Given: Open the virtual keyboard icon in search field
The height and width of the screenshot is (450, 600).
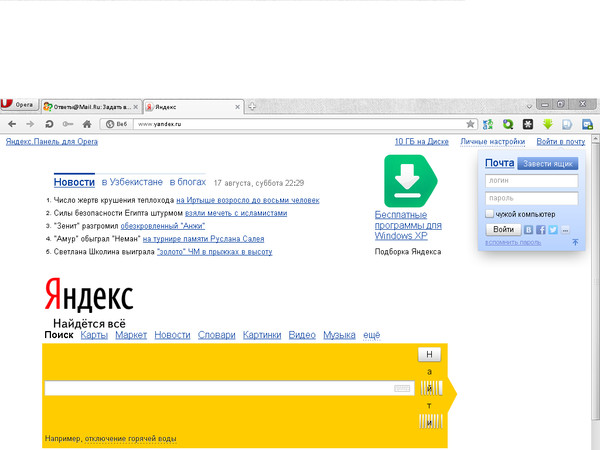Looking at the screenshot, I should (402, 389).
